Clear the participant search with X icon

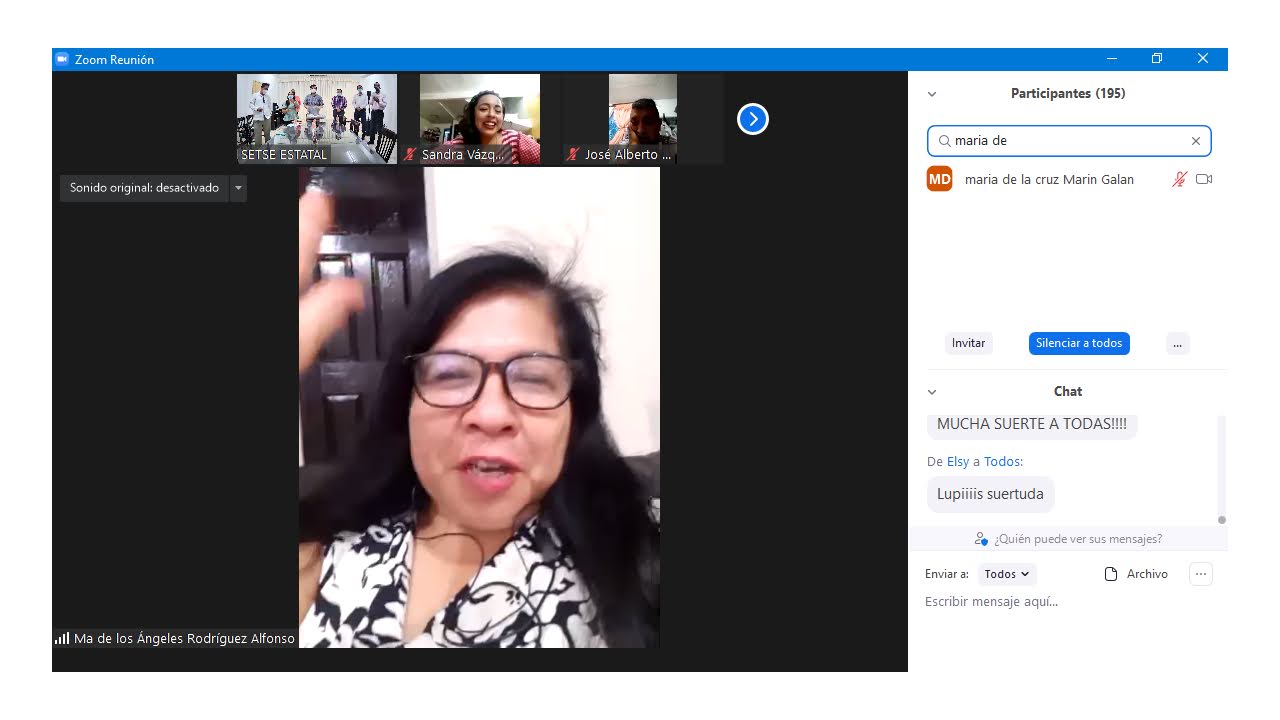click(x=1195, y=141)
